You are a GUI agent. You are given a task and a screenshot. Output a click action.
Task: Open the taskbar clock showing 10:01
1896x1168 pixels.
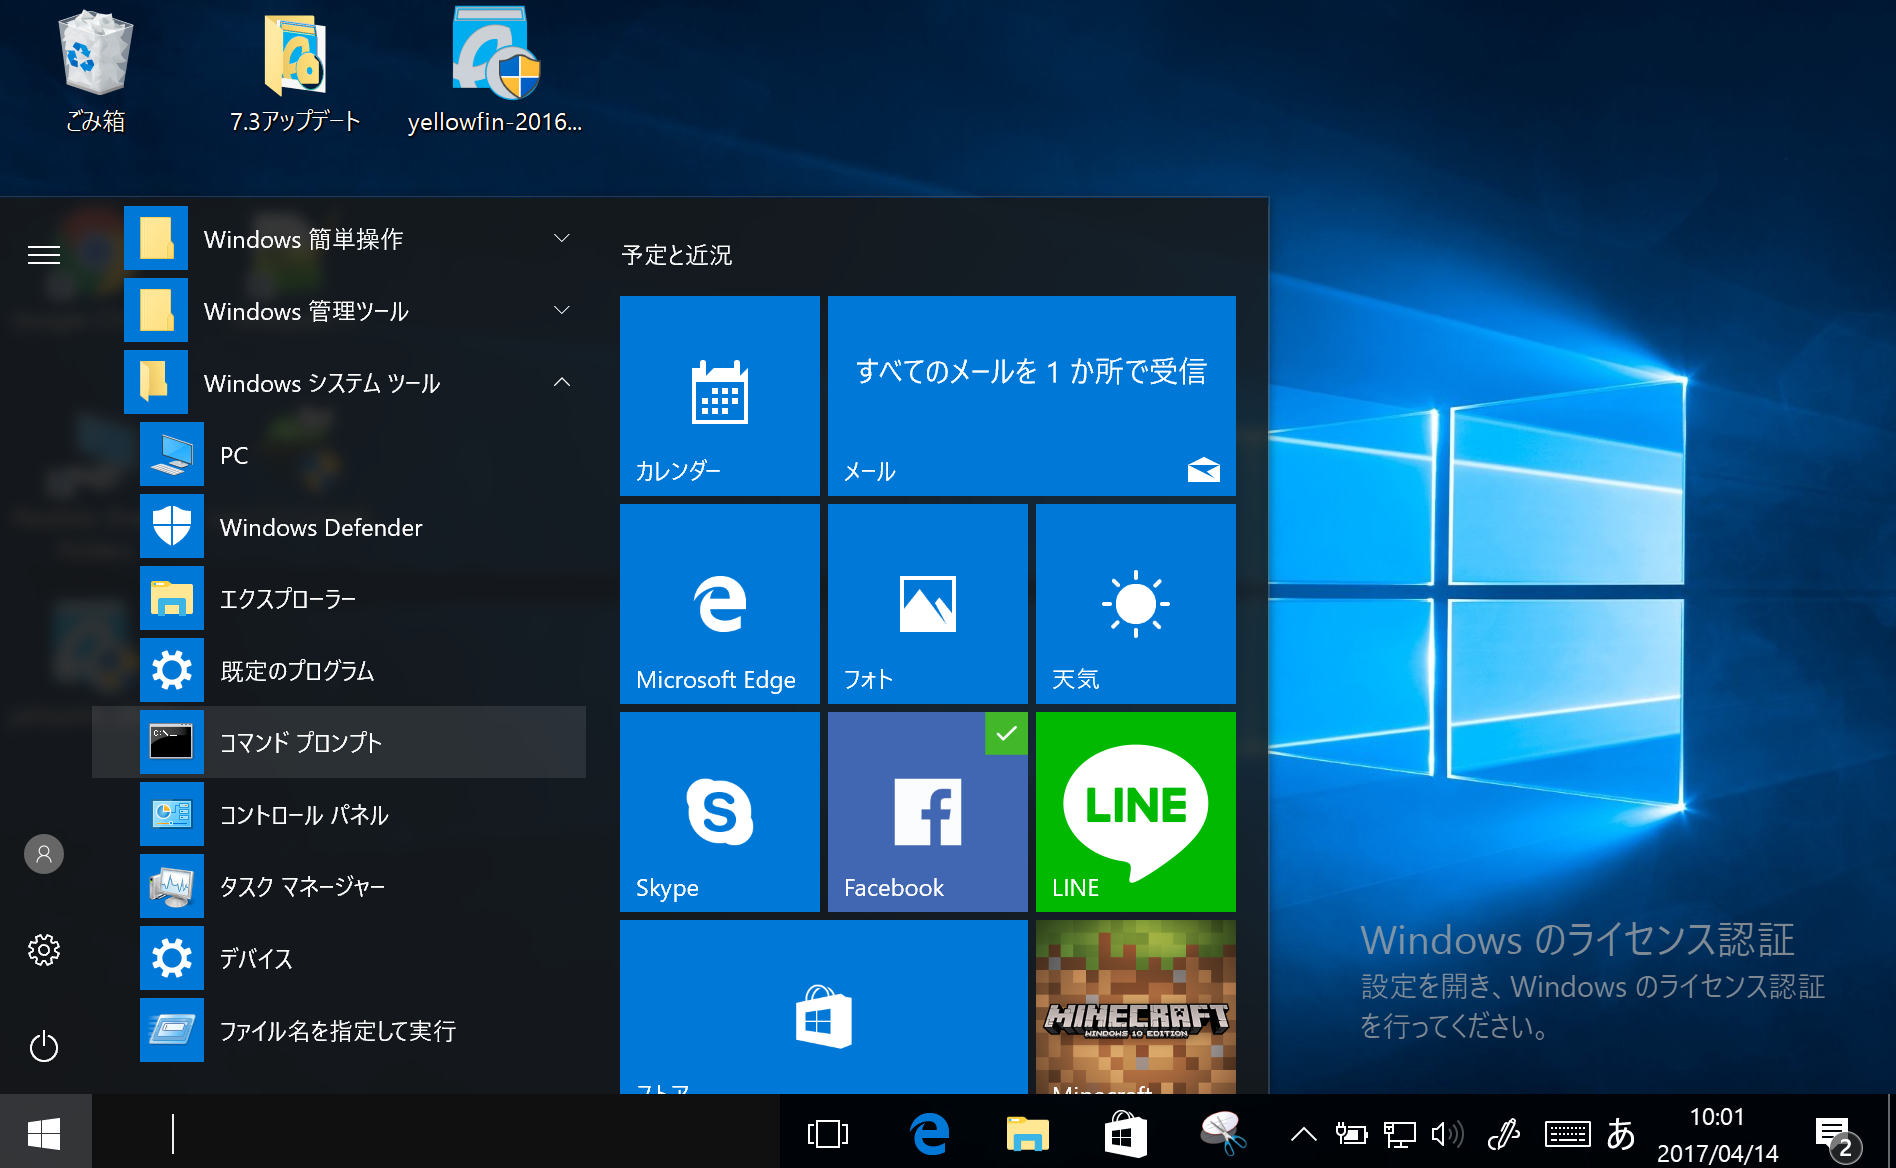click(1717, 1134)
